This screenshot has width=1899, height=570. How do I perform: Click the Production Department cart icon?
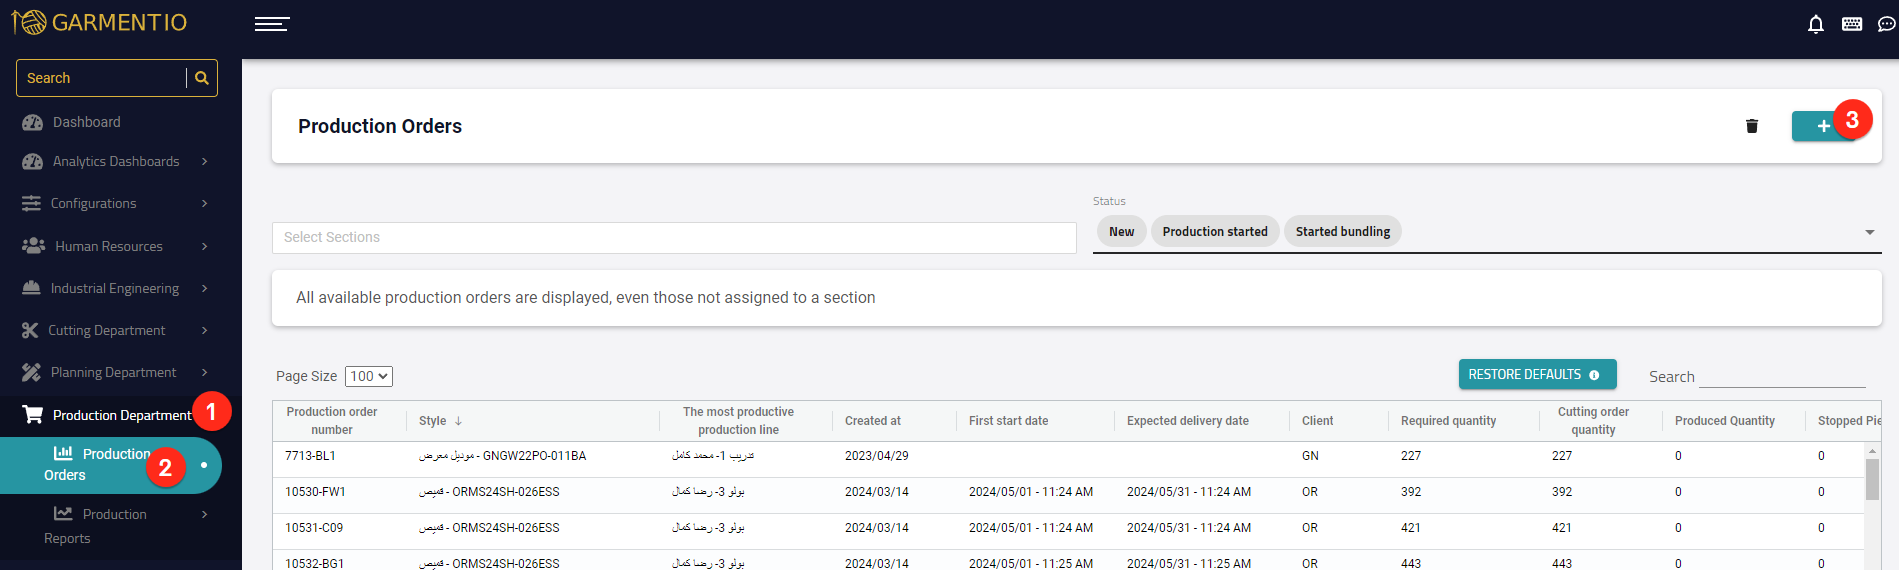click(x=33, y=414)
